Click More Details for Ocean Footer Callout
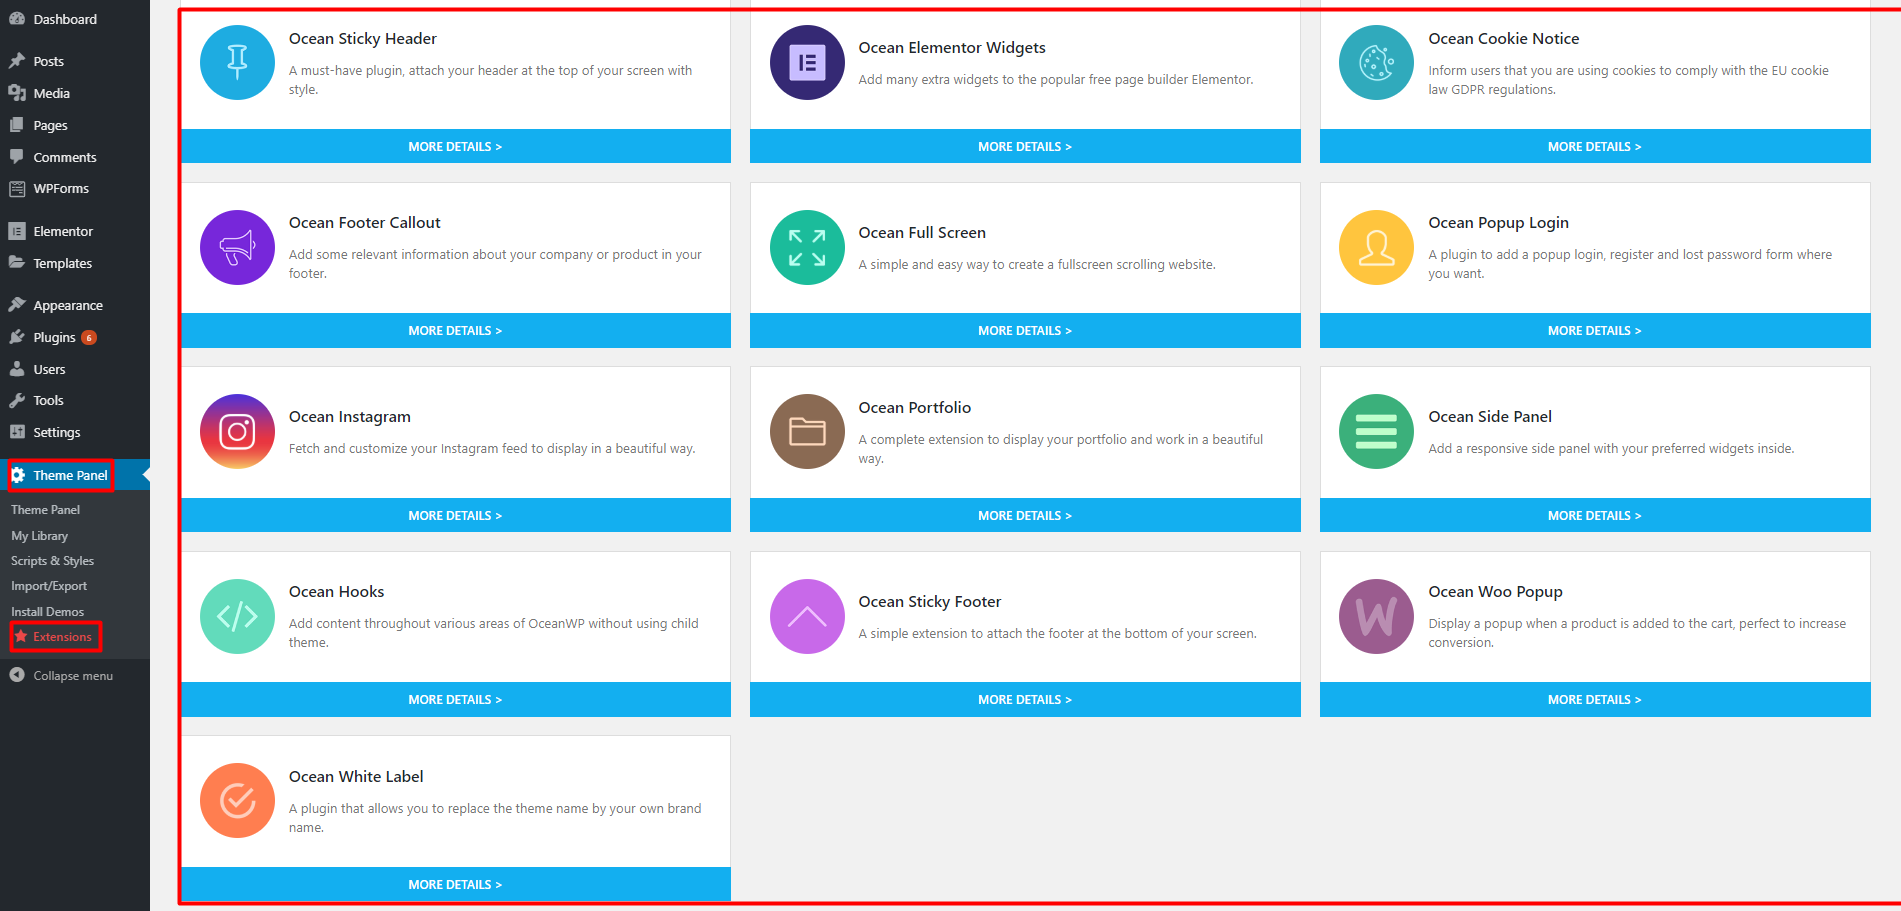 [456, 330]
